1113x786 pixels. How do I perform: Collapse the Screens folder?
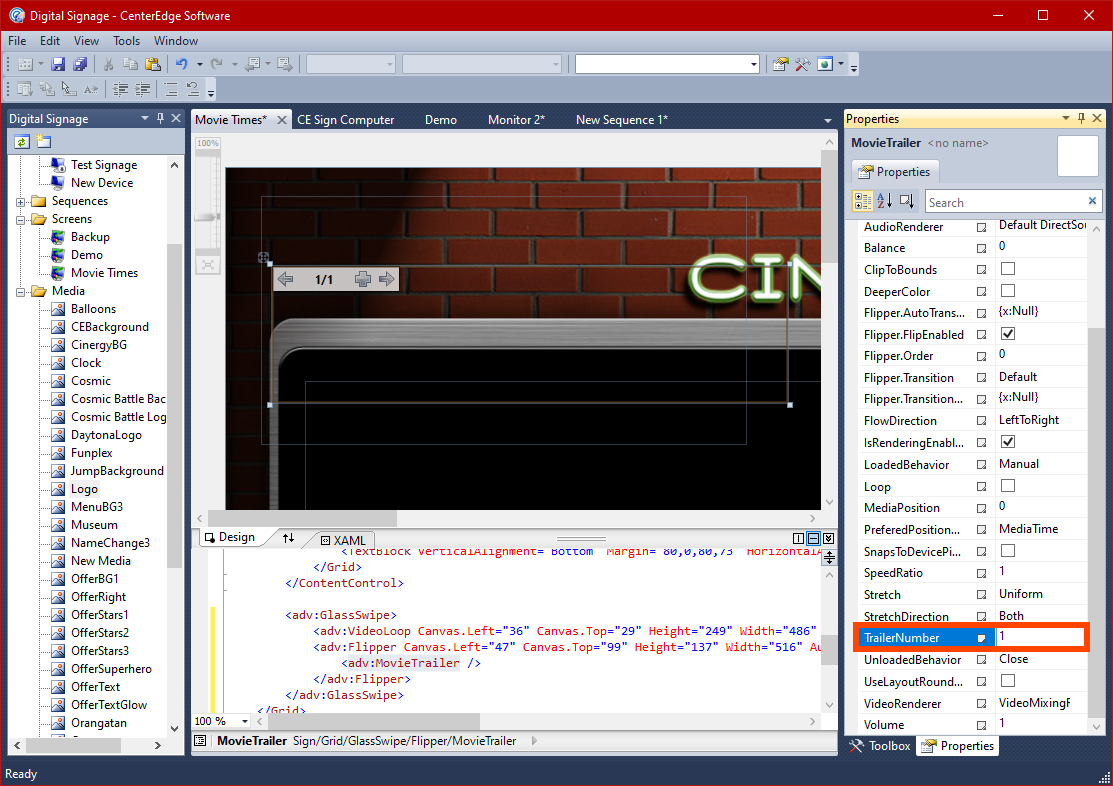[21, 219]
